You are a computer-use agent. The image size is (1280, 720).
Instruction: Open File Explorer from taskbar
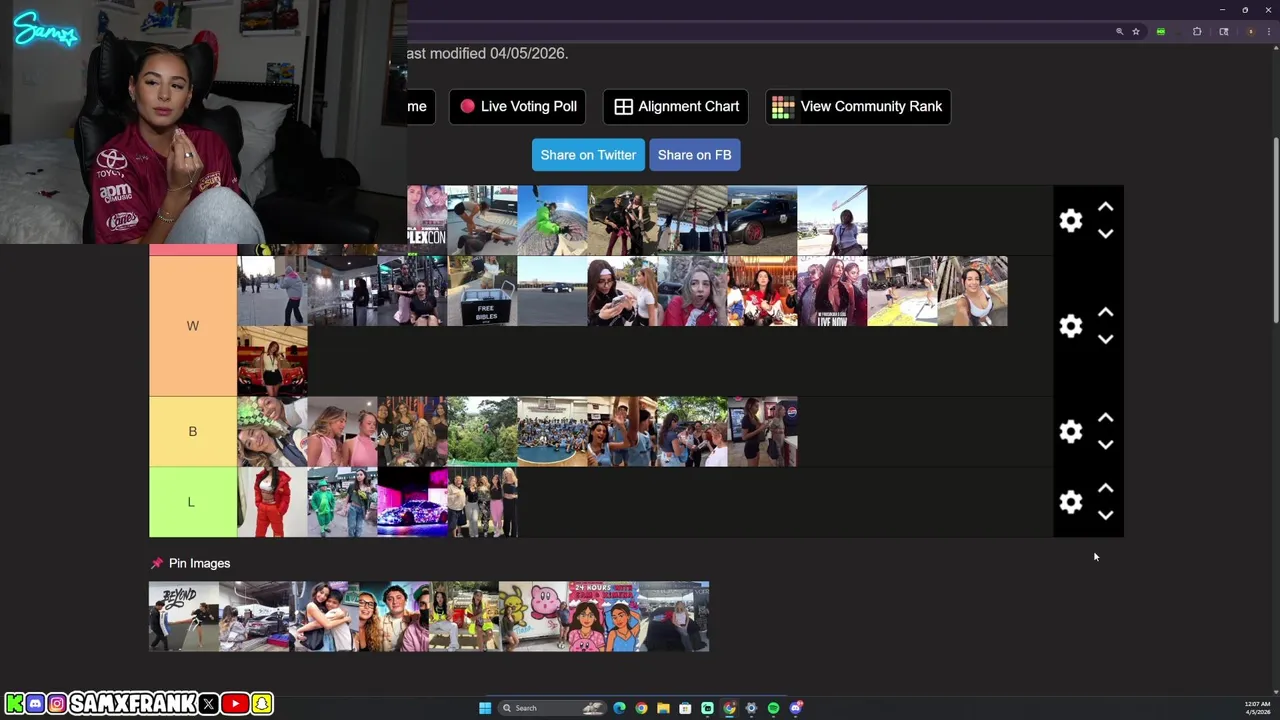pos(663,708)
